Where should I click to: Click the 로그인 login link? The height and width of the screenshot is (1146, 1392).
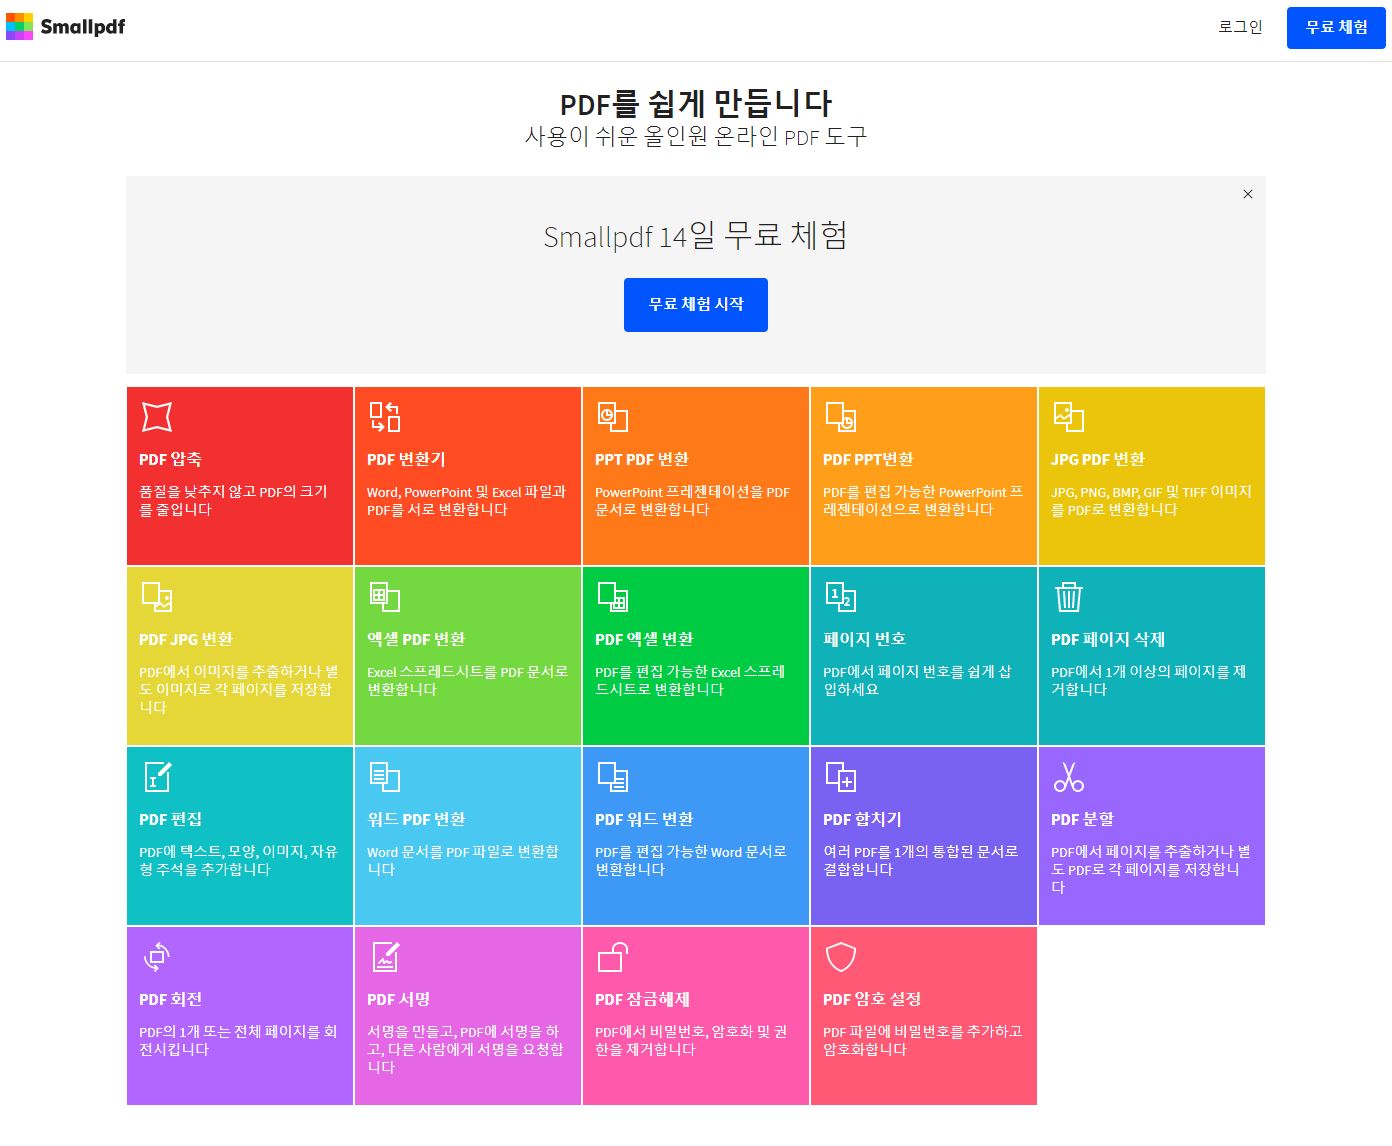click(x=1240, y=27)
